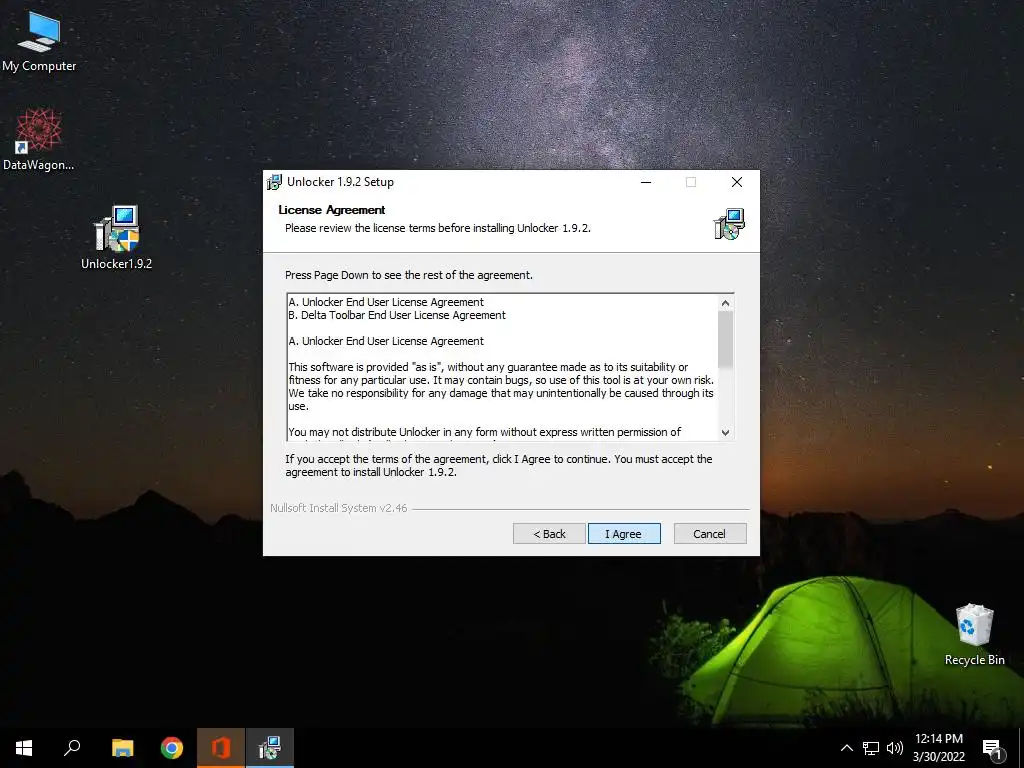Viewport: 1024px width, 768px height.
Task: Select the Unlocker setup taskbar item
Action: click(270, 748)
